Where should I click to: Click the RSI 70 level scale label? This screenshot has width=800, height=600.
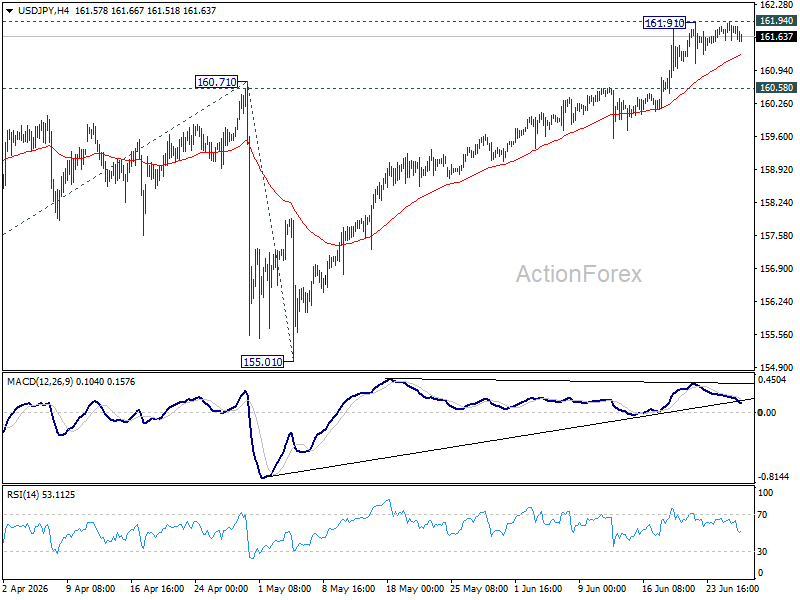762,515
